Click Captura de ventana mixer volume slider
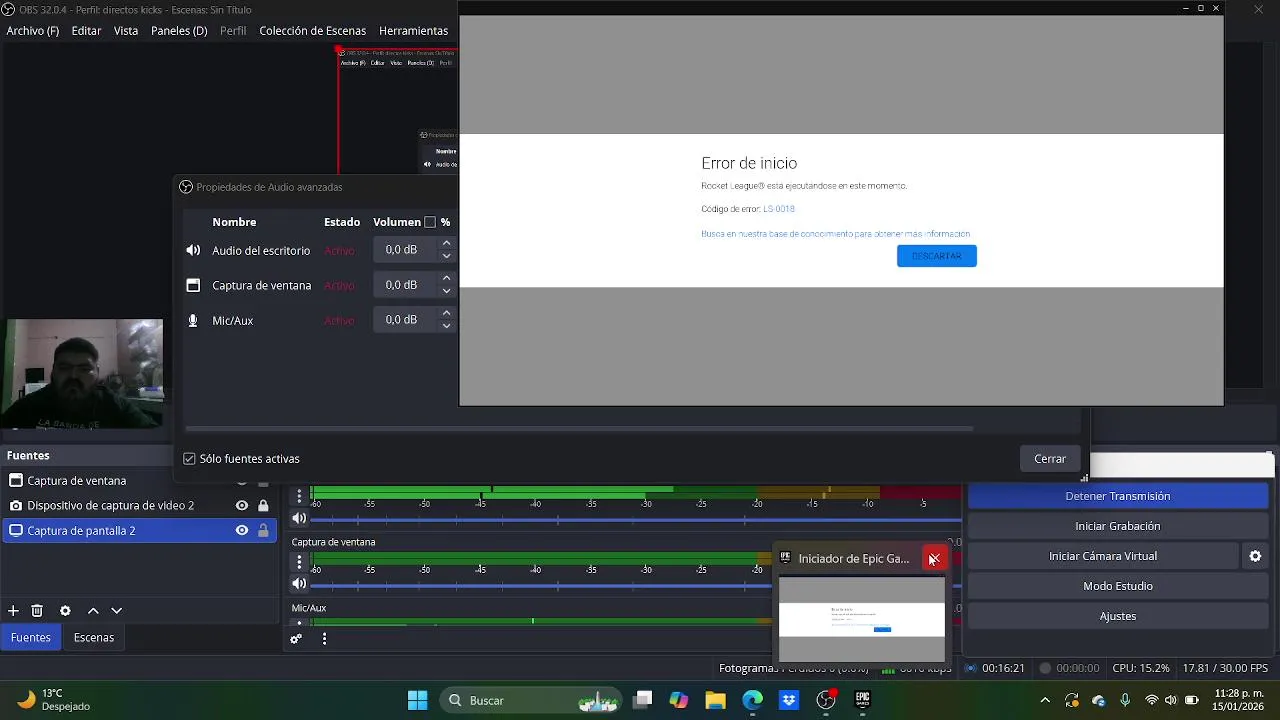 [x=635, y=584]
